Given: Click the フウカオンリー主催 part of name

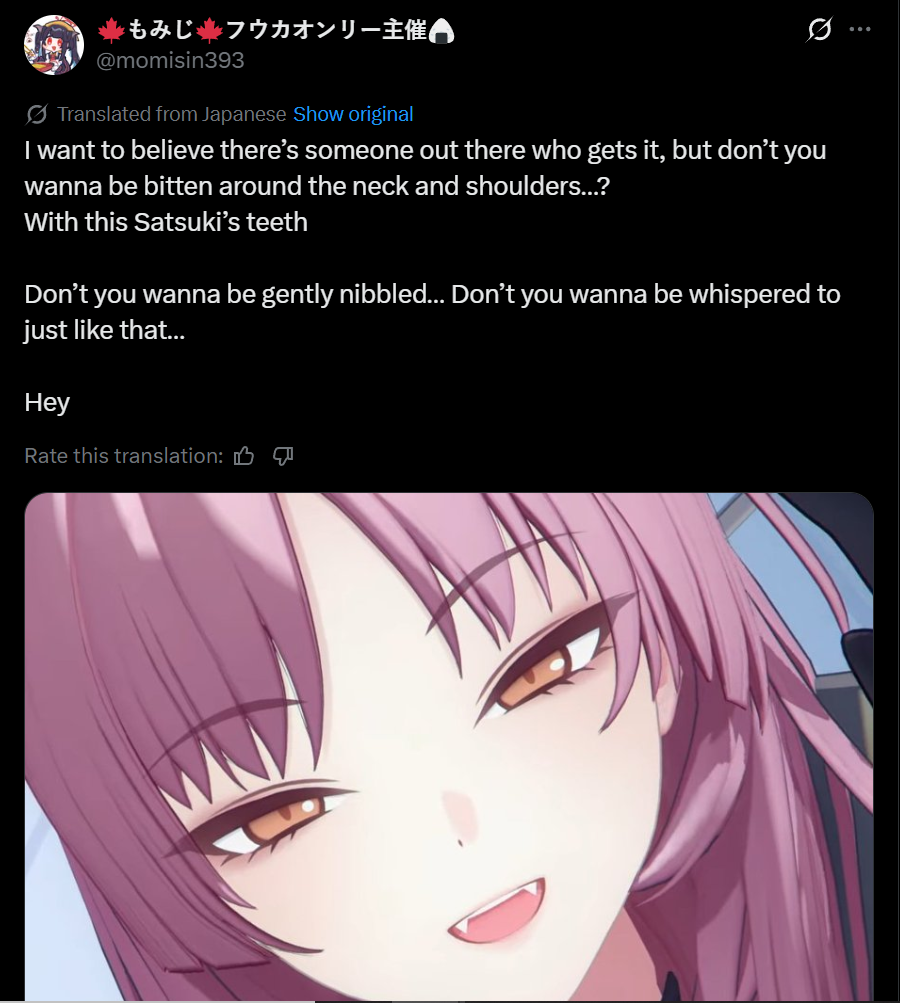Looking at the screenshot, I should [326, 30].
